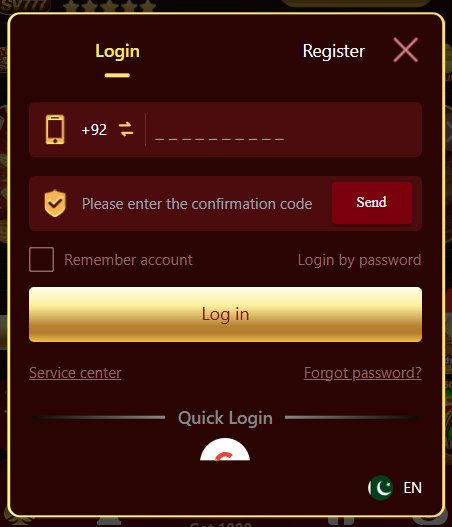Tick the Remember account checkbox
The image size is (452, 527).
click(x=41, y=259)
